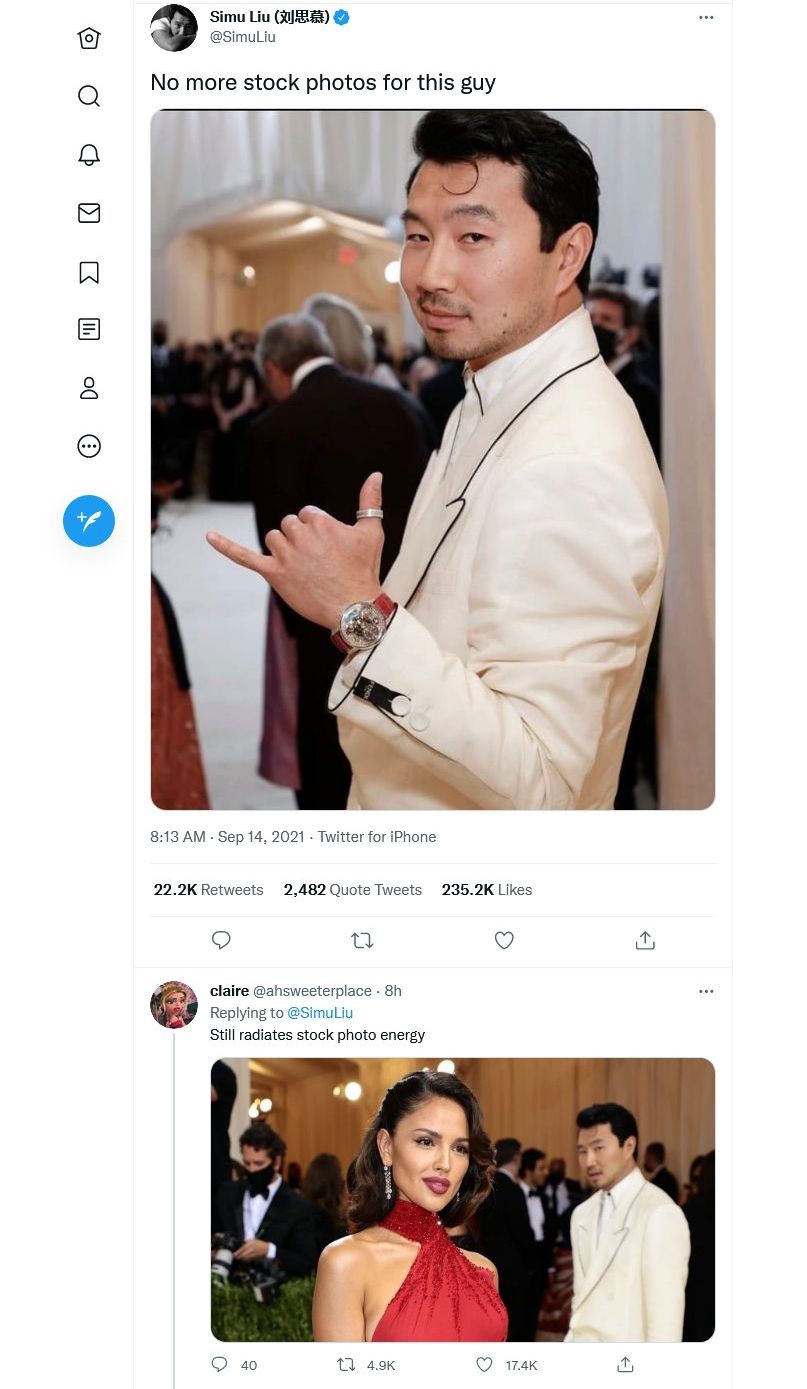Open Messages envelope icon

pos(89,213)
